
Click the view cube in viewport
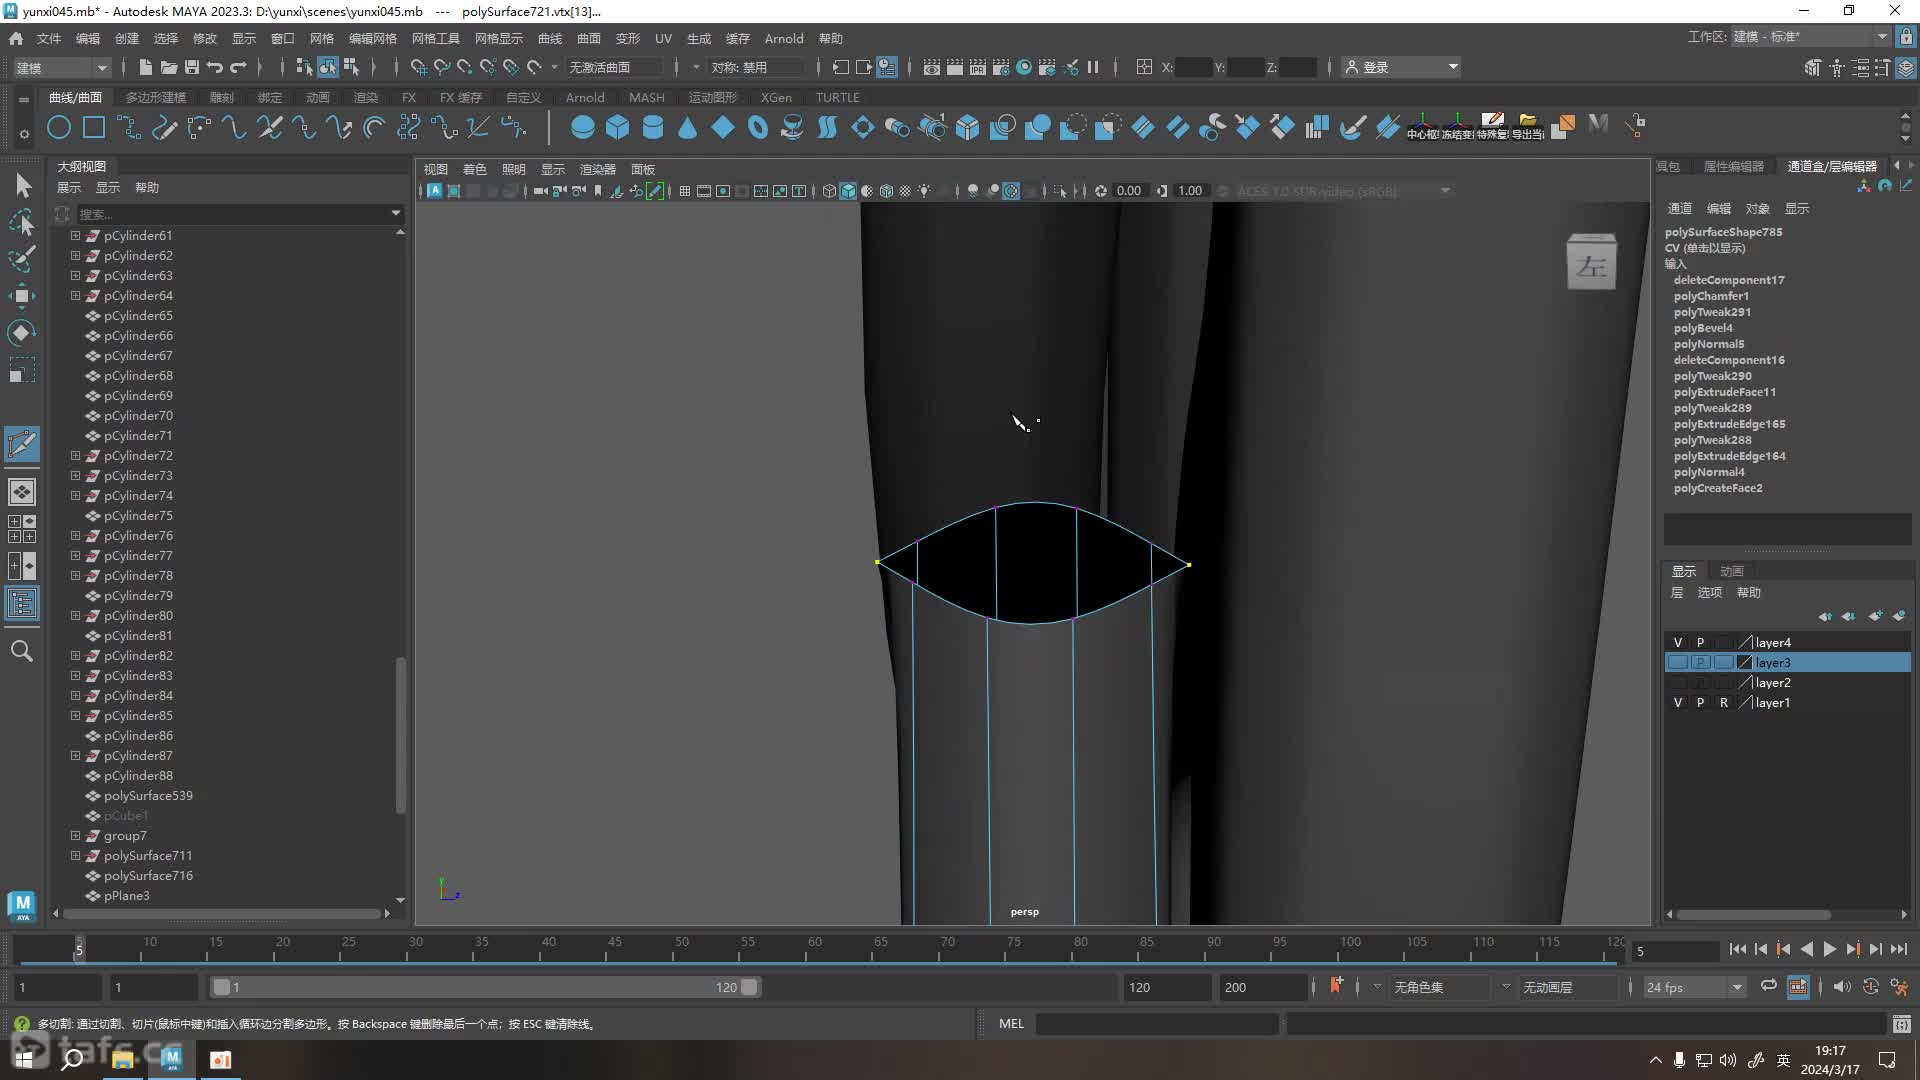(x=1591, y=262)
